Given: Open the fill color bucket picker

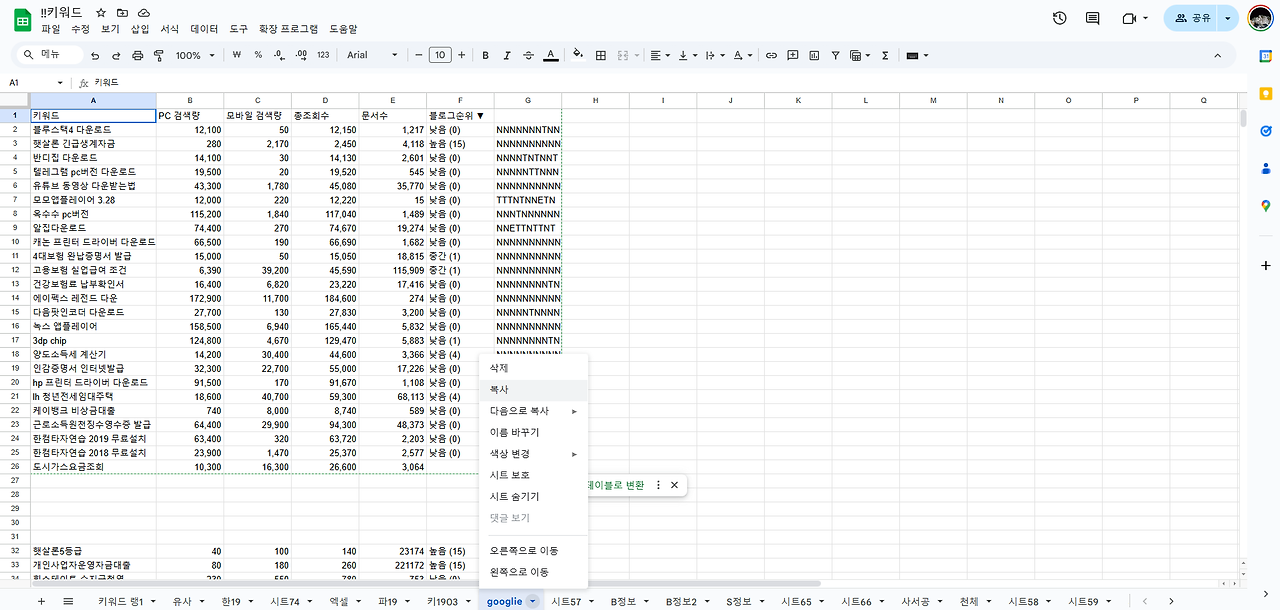Looking at the screenshot, I should click(x=578, y=55).
